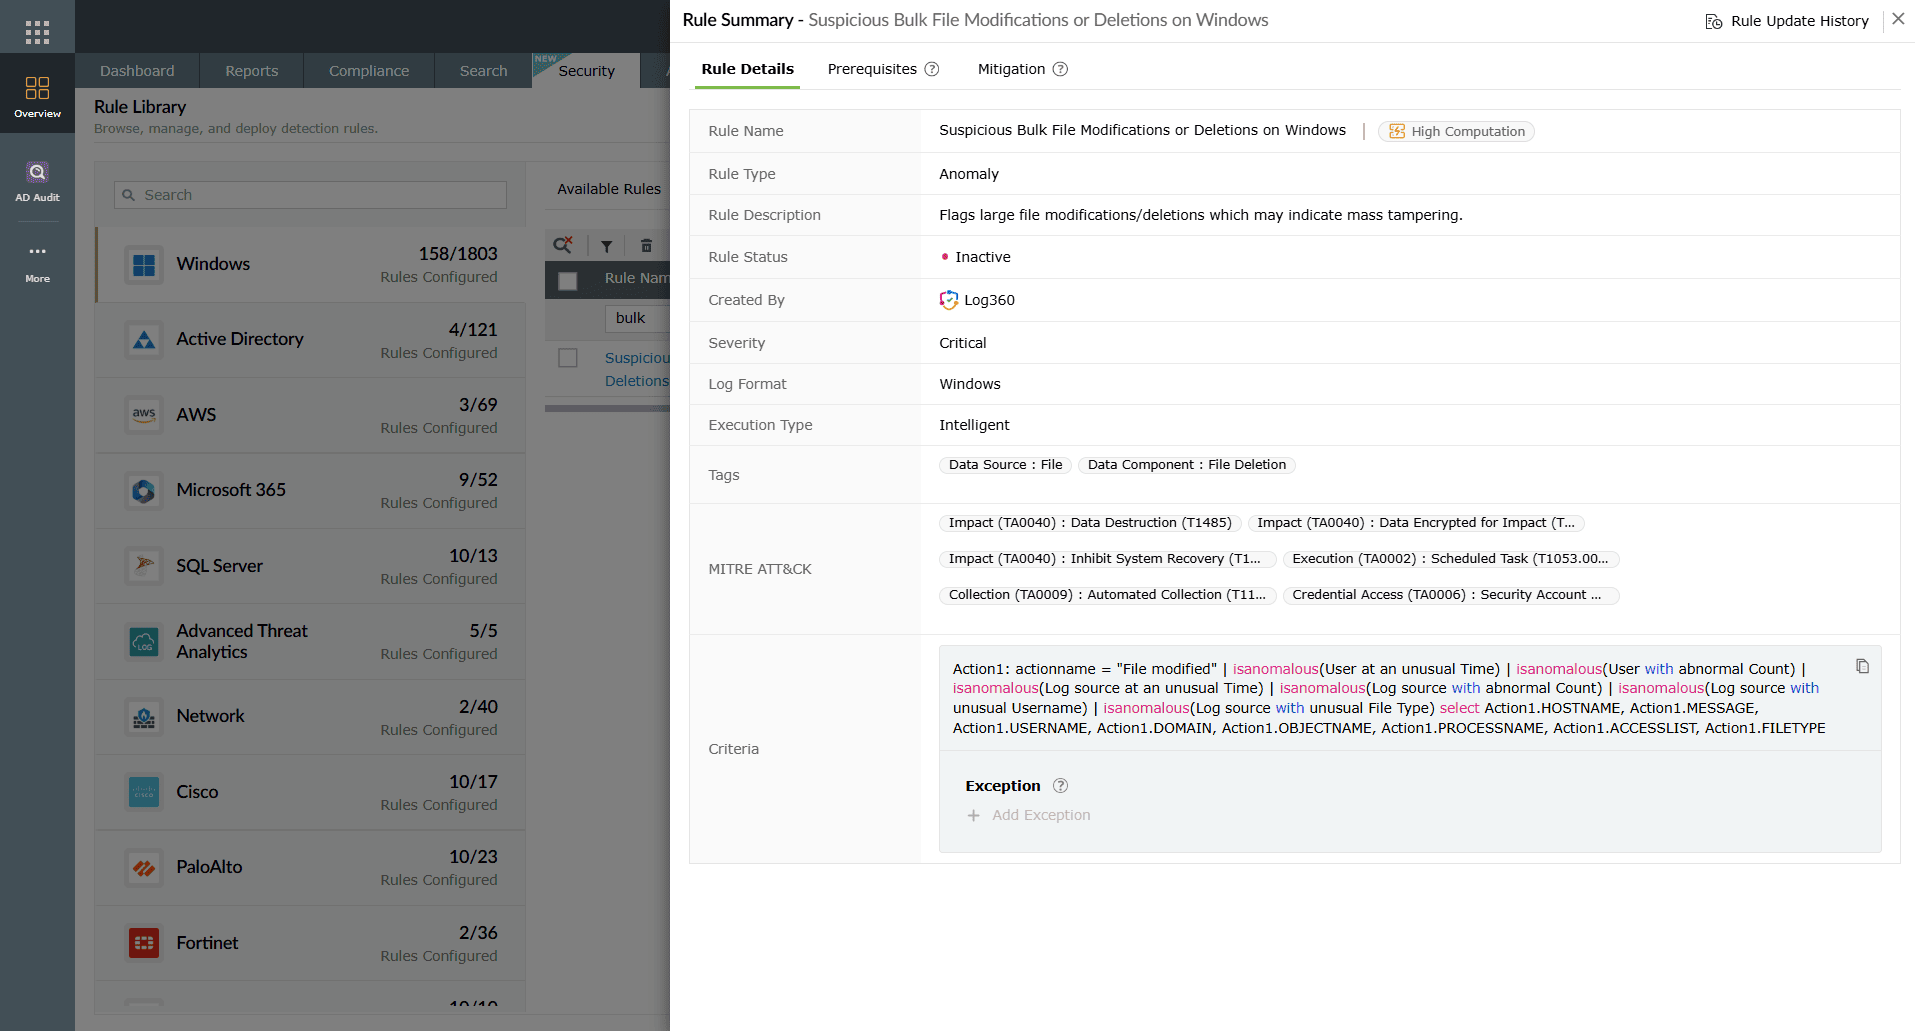Click the Mitigation help icon

(1061, 69)
